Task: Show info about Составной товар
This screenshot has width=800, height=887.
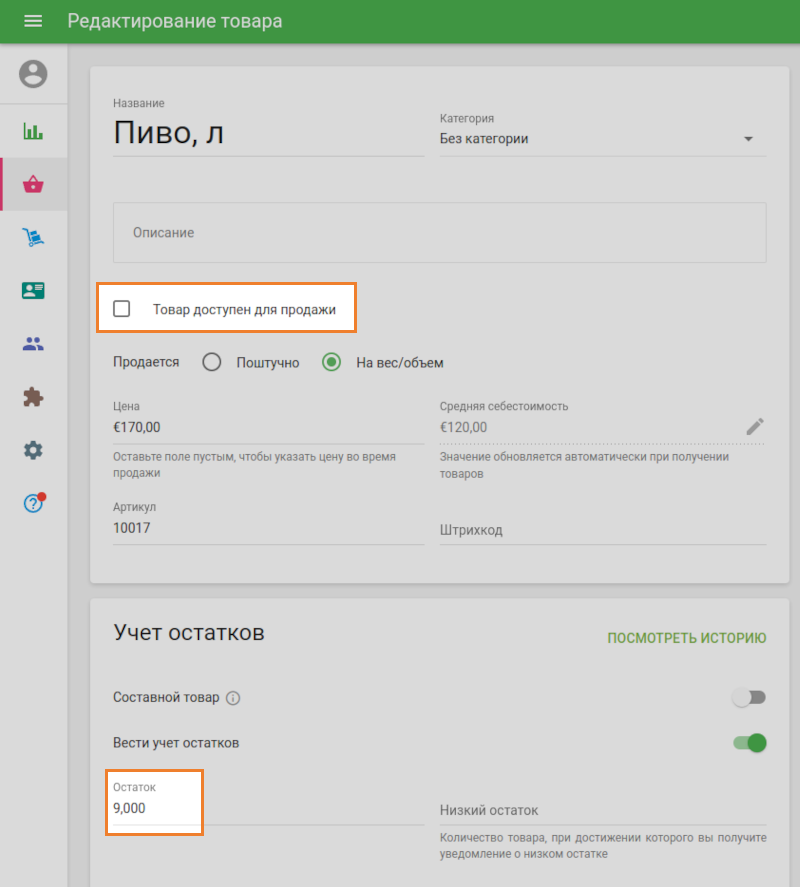Action: coord(233,698)
